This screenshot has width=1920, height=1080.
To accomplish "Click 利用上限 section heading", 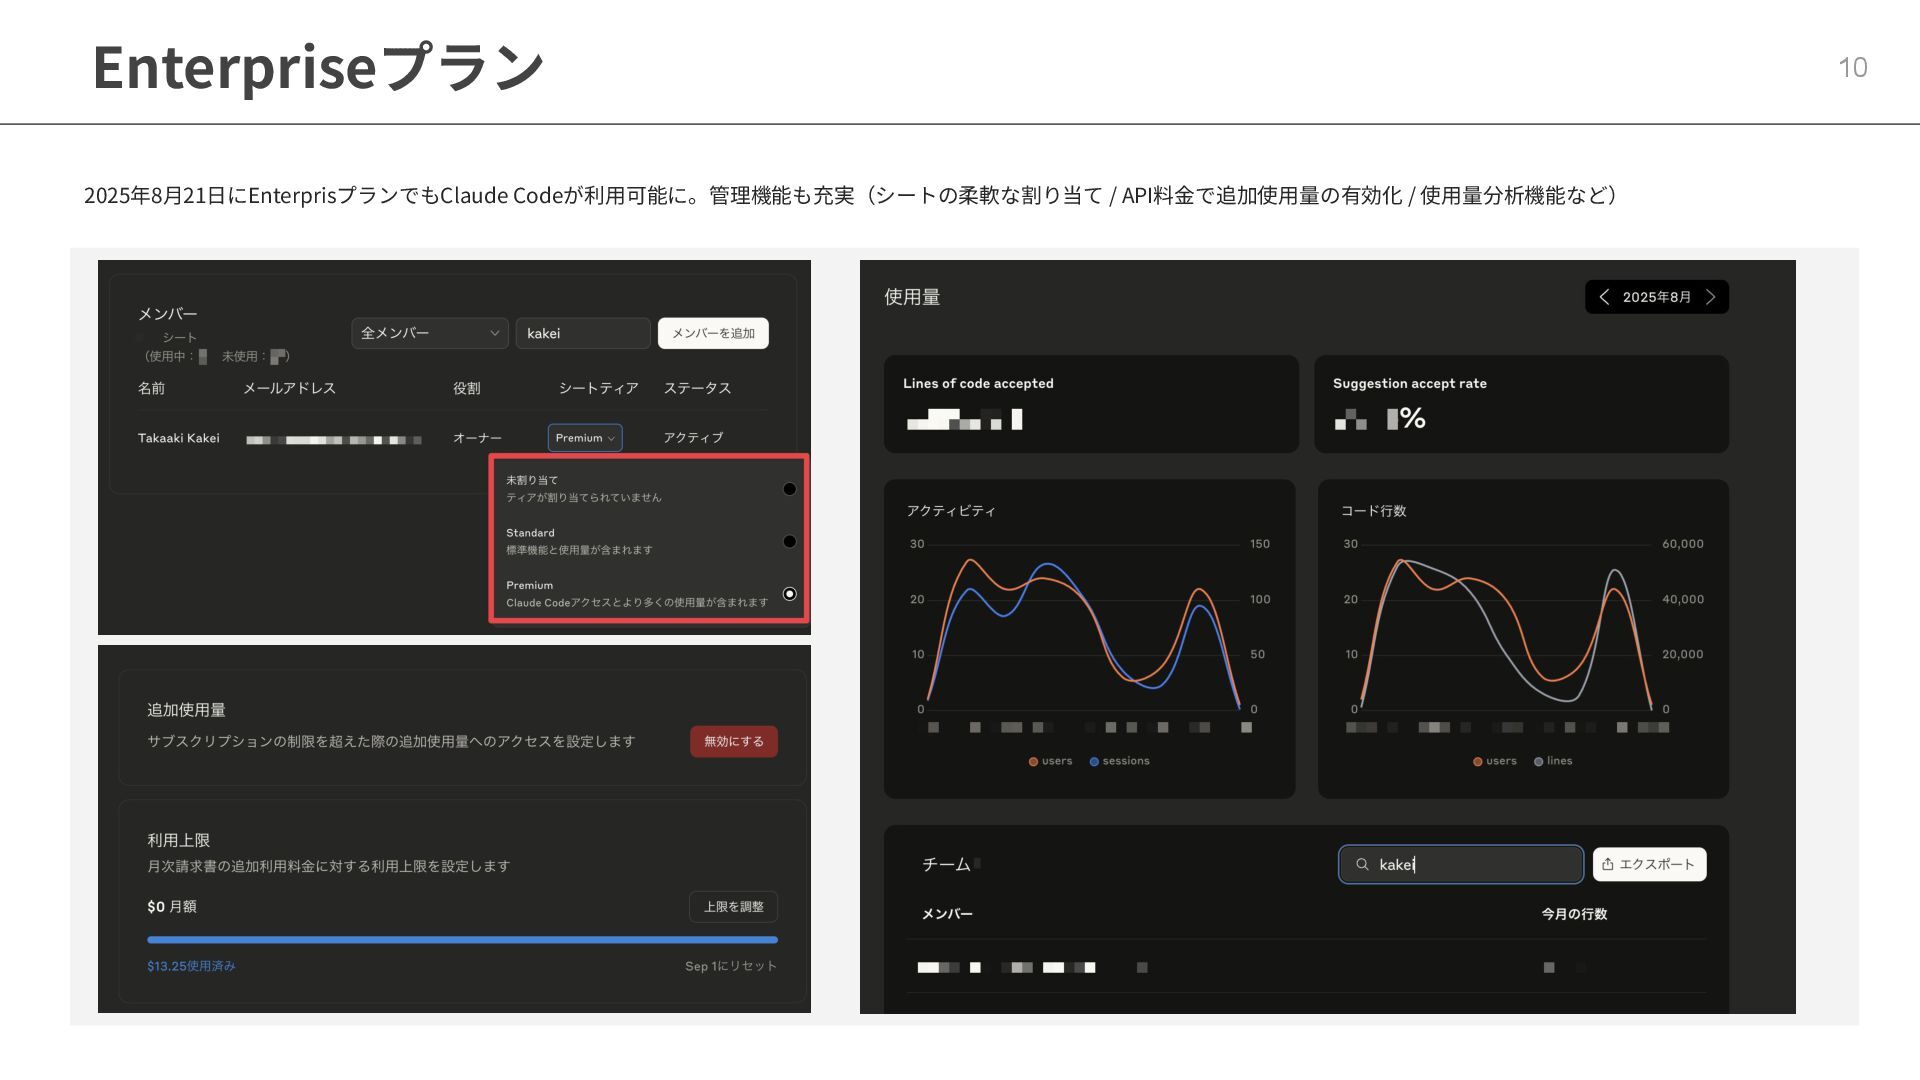I will tap(178, 840).
